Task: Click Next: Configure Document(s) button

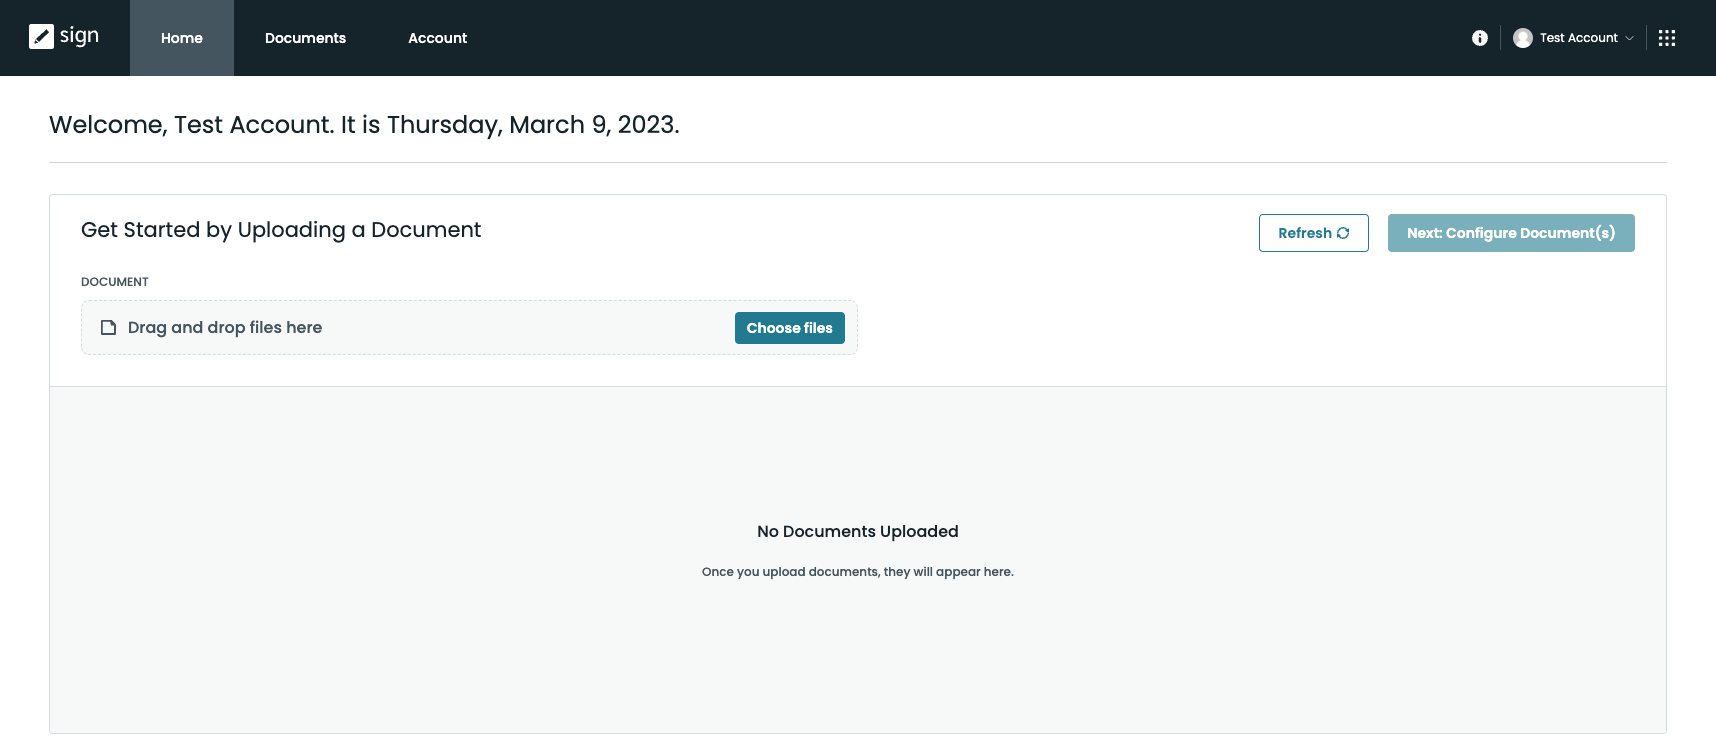Action: (1510, 233)
